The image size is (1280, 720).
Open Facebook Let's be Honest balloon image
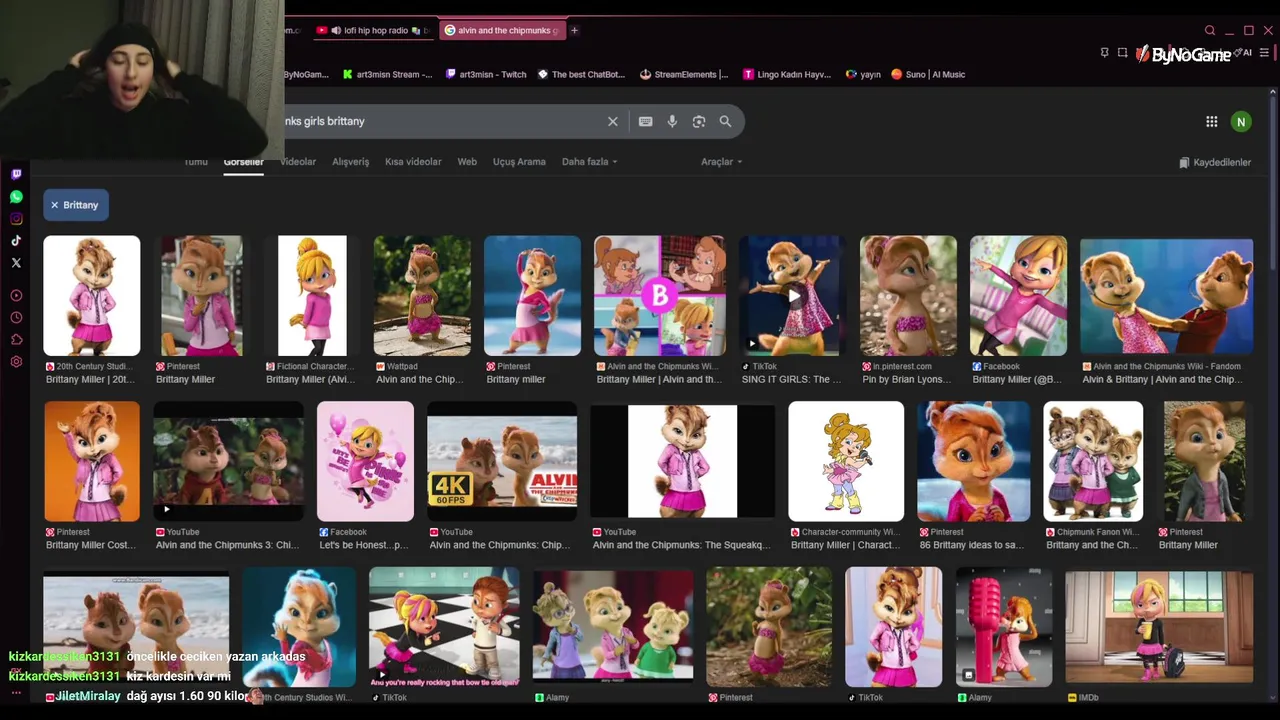[x=365, y=461]
